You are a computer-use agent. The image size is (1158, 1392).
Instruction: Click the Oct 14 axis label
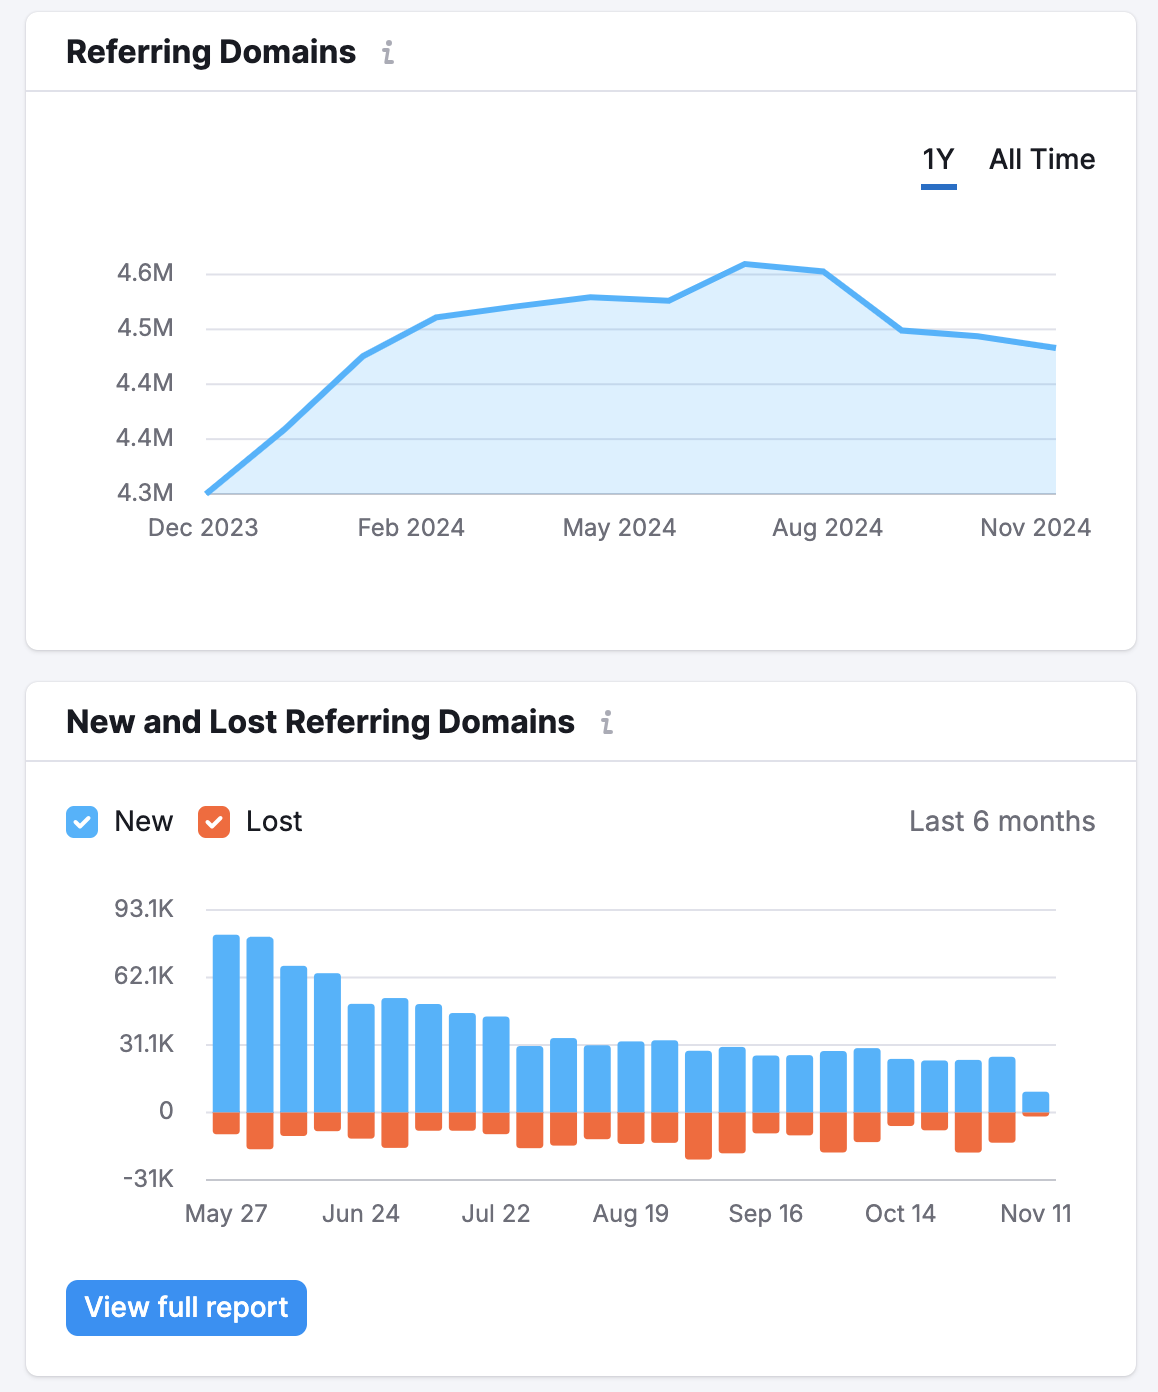[x=900, y=1213]
